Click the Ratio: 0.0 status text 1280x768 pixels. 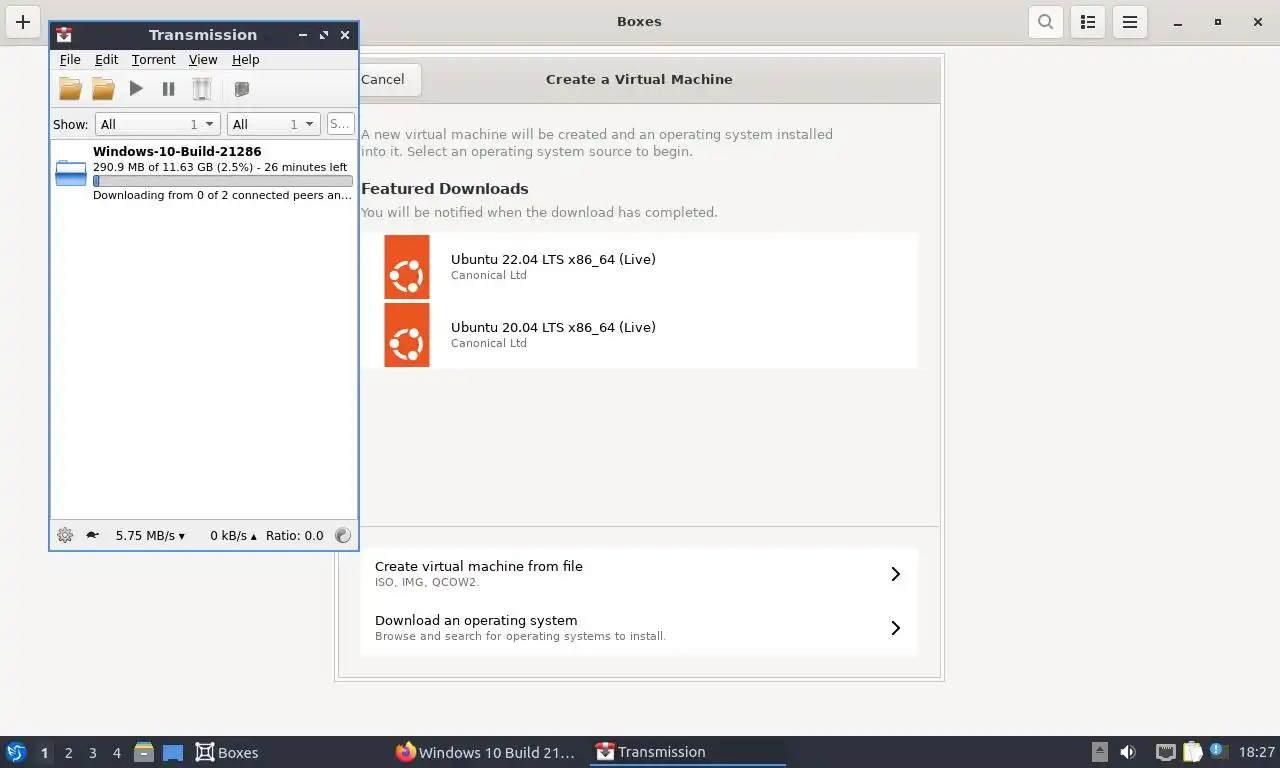coord(294,535)
